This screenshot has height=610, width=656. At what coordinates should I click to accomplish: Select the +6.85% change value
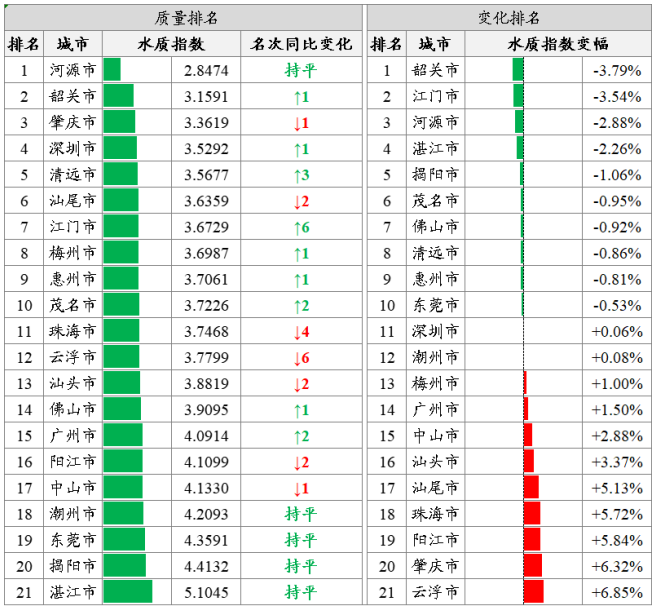tap(616, 592)
